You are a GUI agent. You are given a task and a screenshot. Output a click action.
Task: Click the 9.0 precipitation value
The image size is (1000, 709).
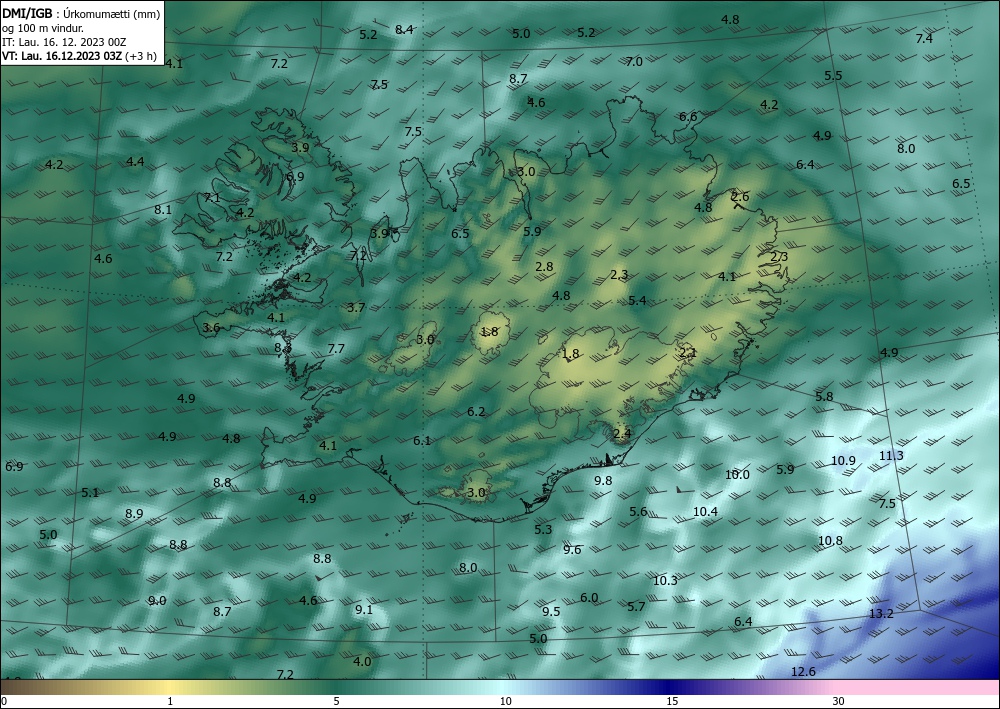click(x=157, y=601)
